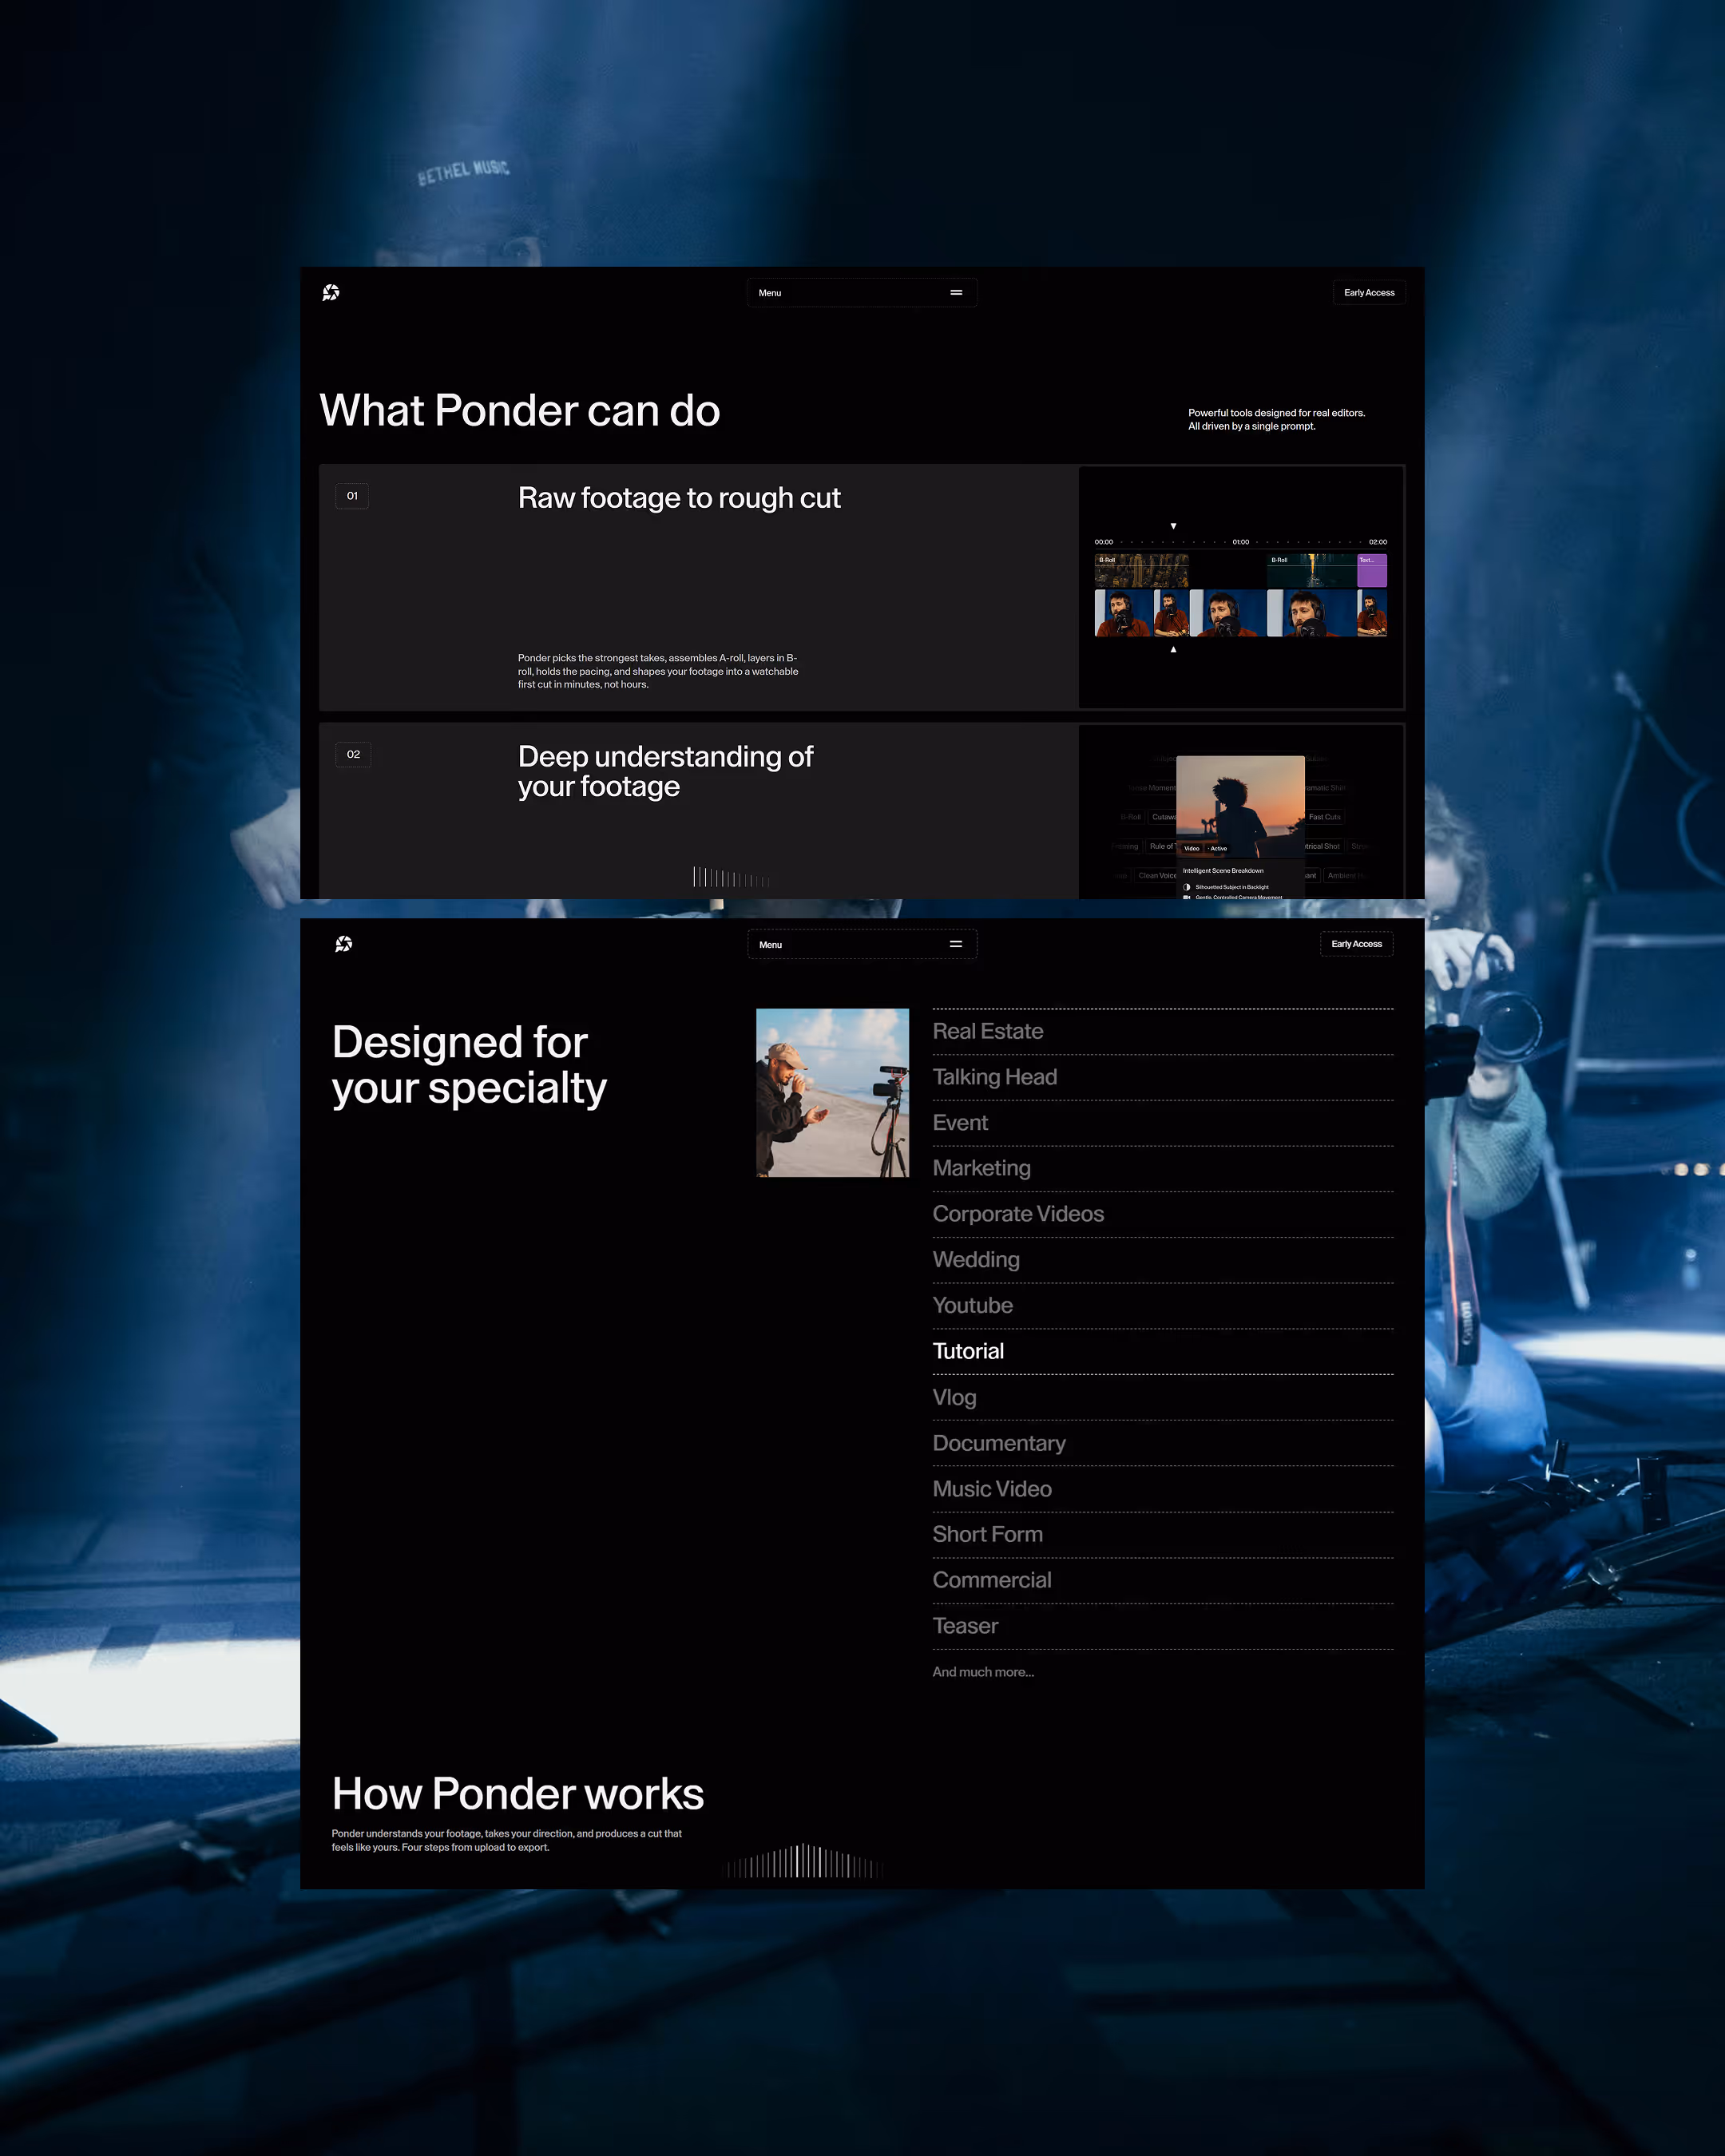Image resolution: width=1725 pixels, height=2156 pixels.
Task: Click the Fast Cuts tag
Action: (1325, 817)
